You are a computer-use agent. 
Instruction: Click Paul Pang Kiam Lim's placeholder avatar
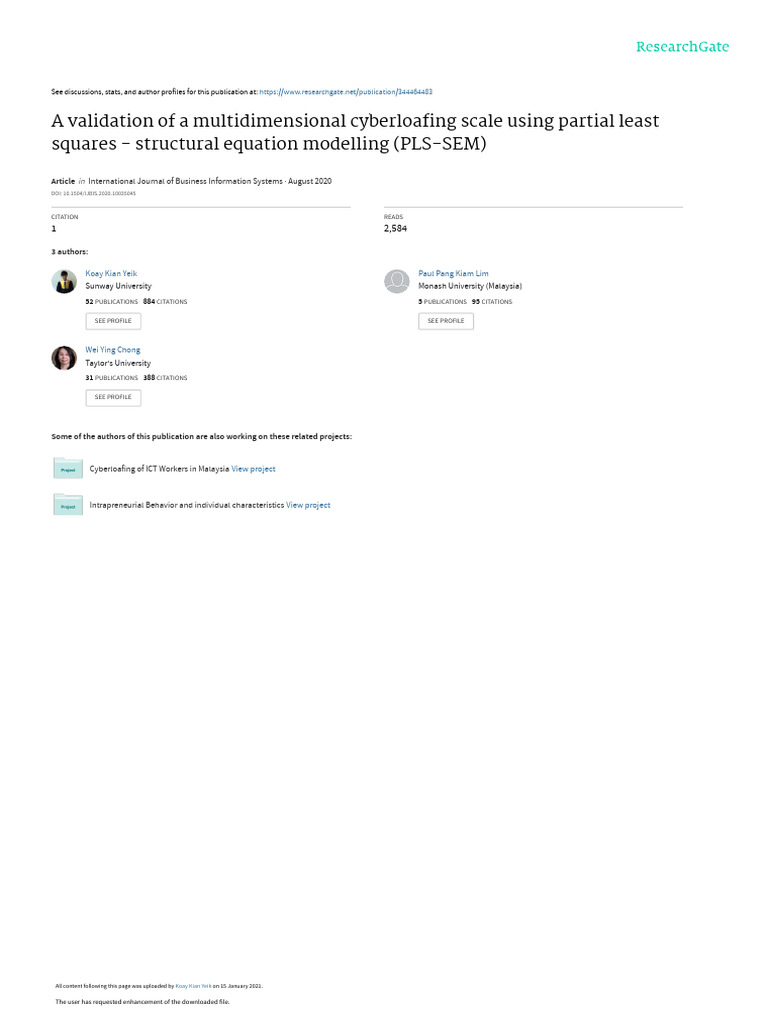coord(396,281)
